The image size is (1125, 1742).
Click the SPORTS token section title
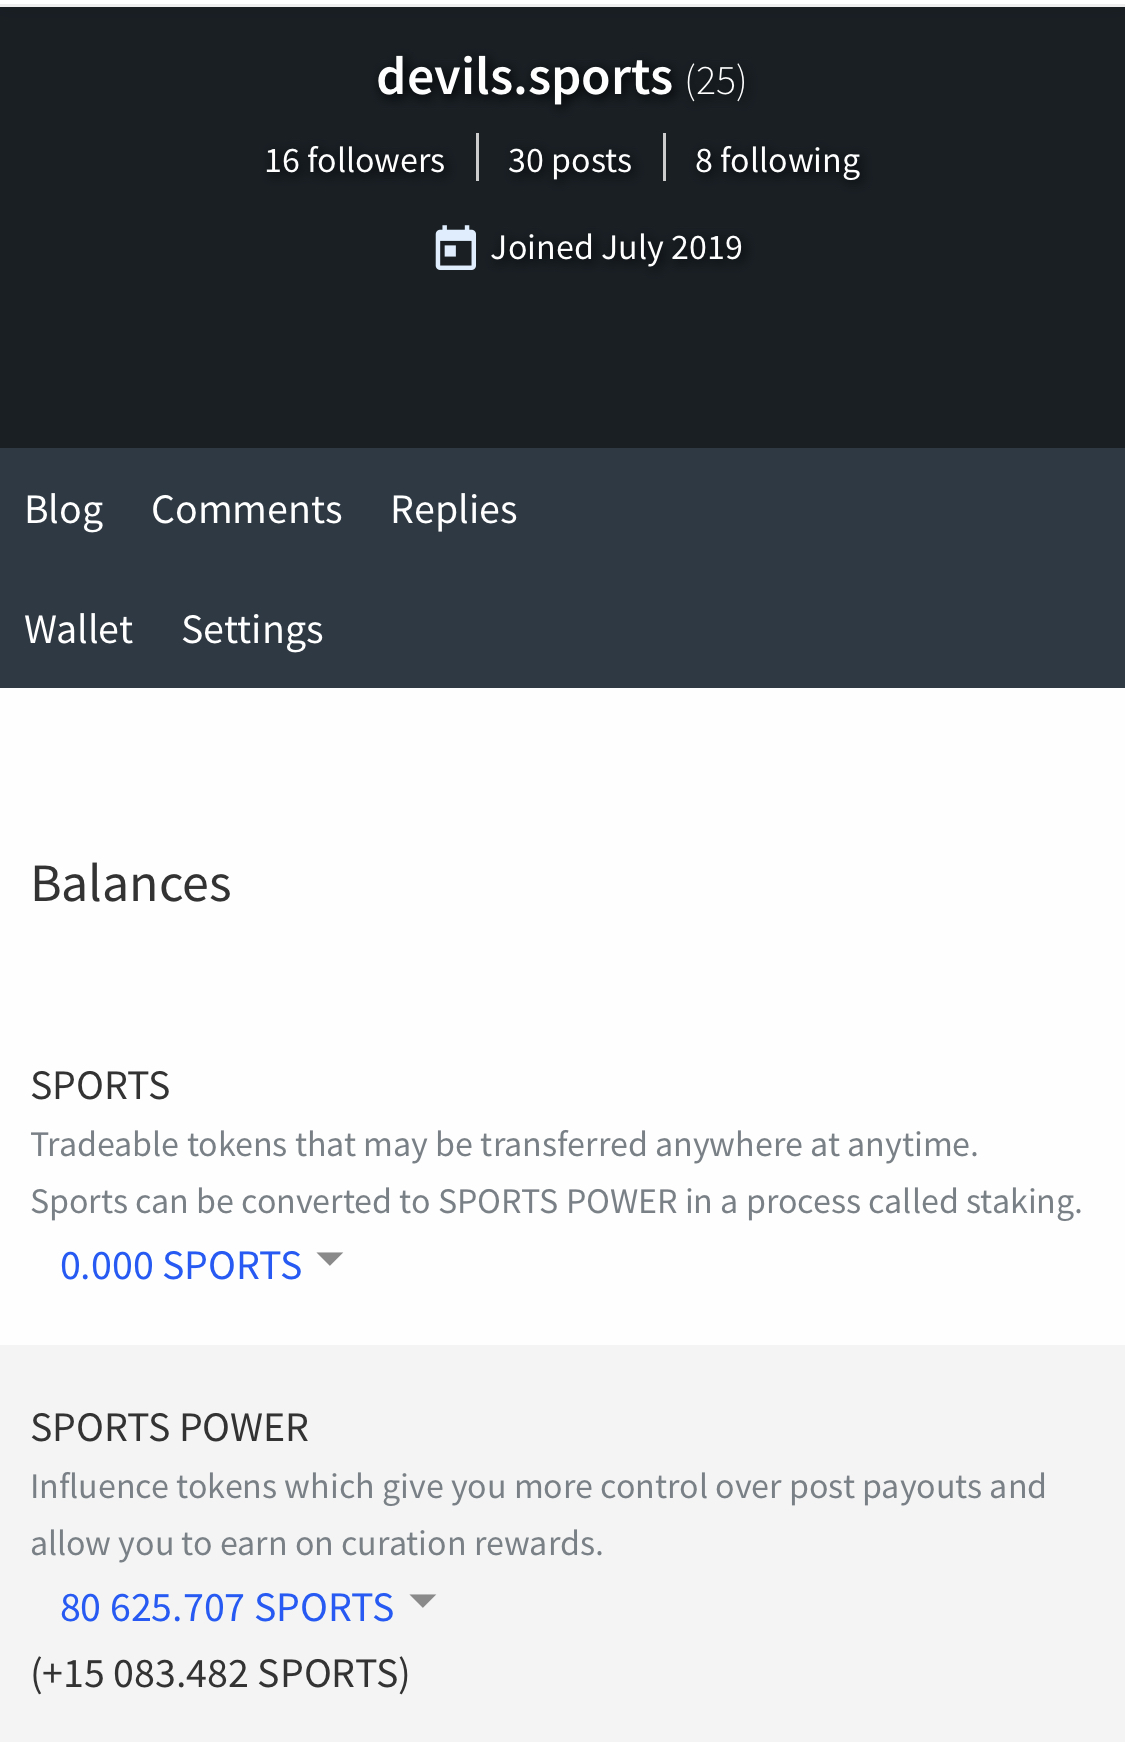pos(101,1086)
